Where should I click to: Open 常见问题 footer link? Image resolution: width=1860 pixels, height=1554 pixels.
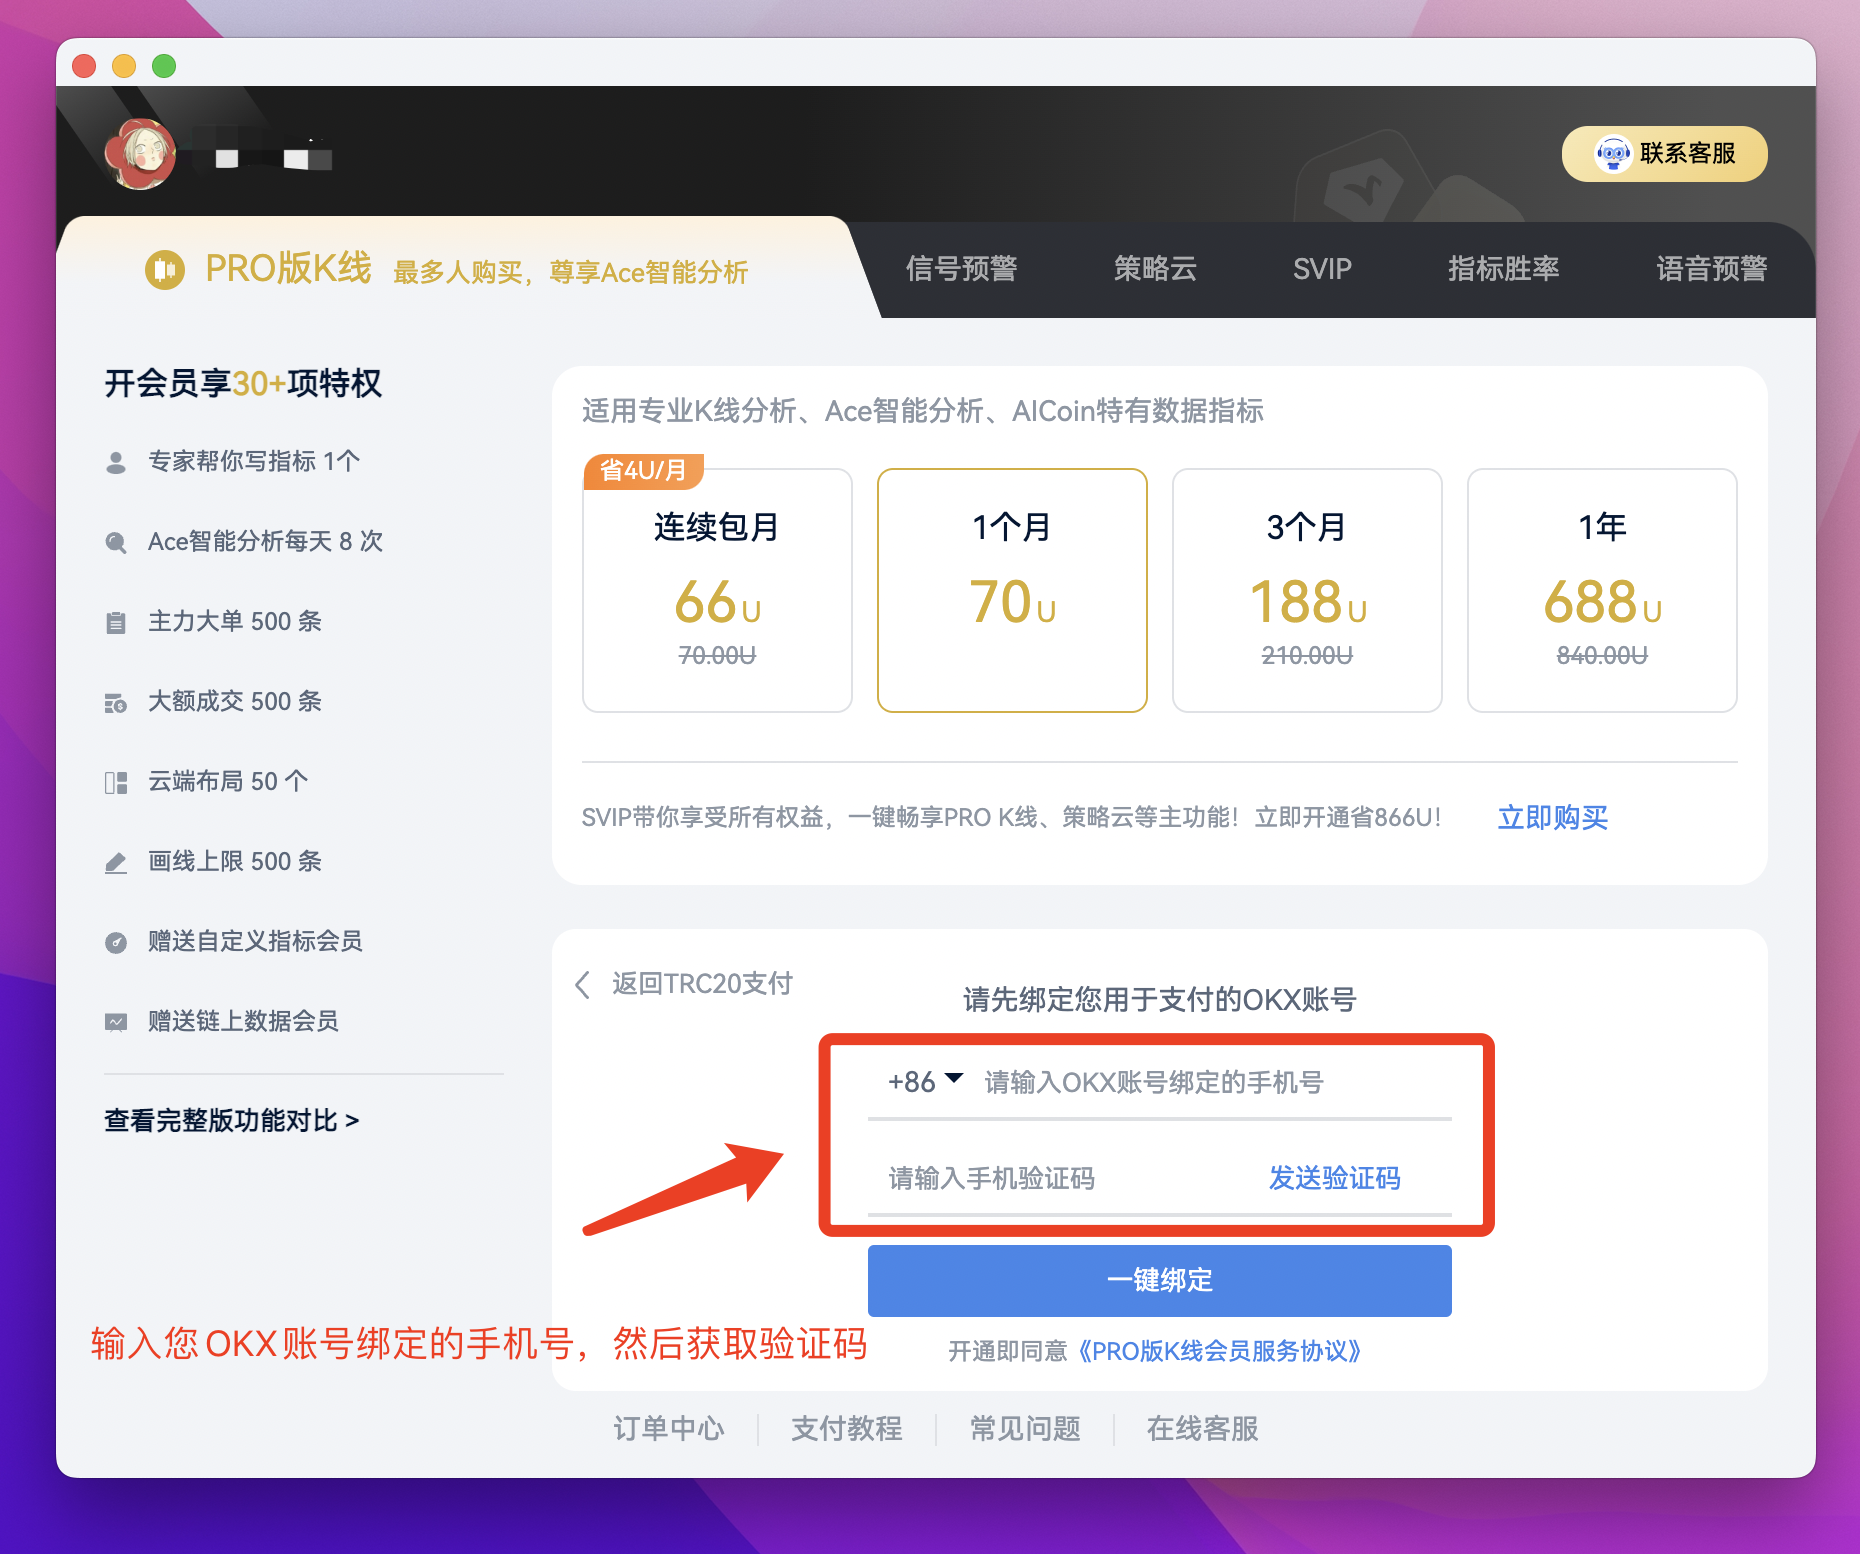coord(1025,1428)
